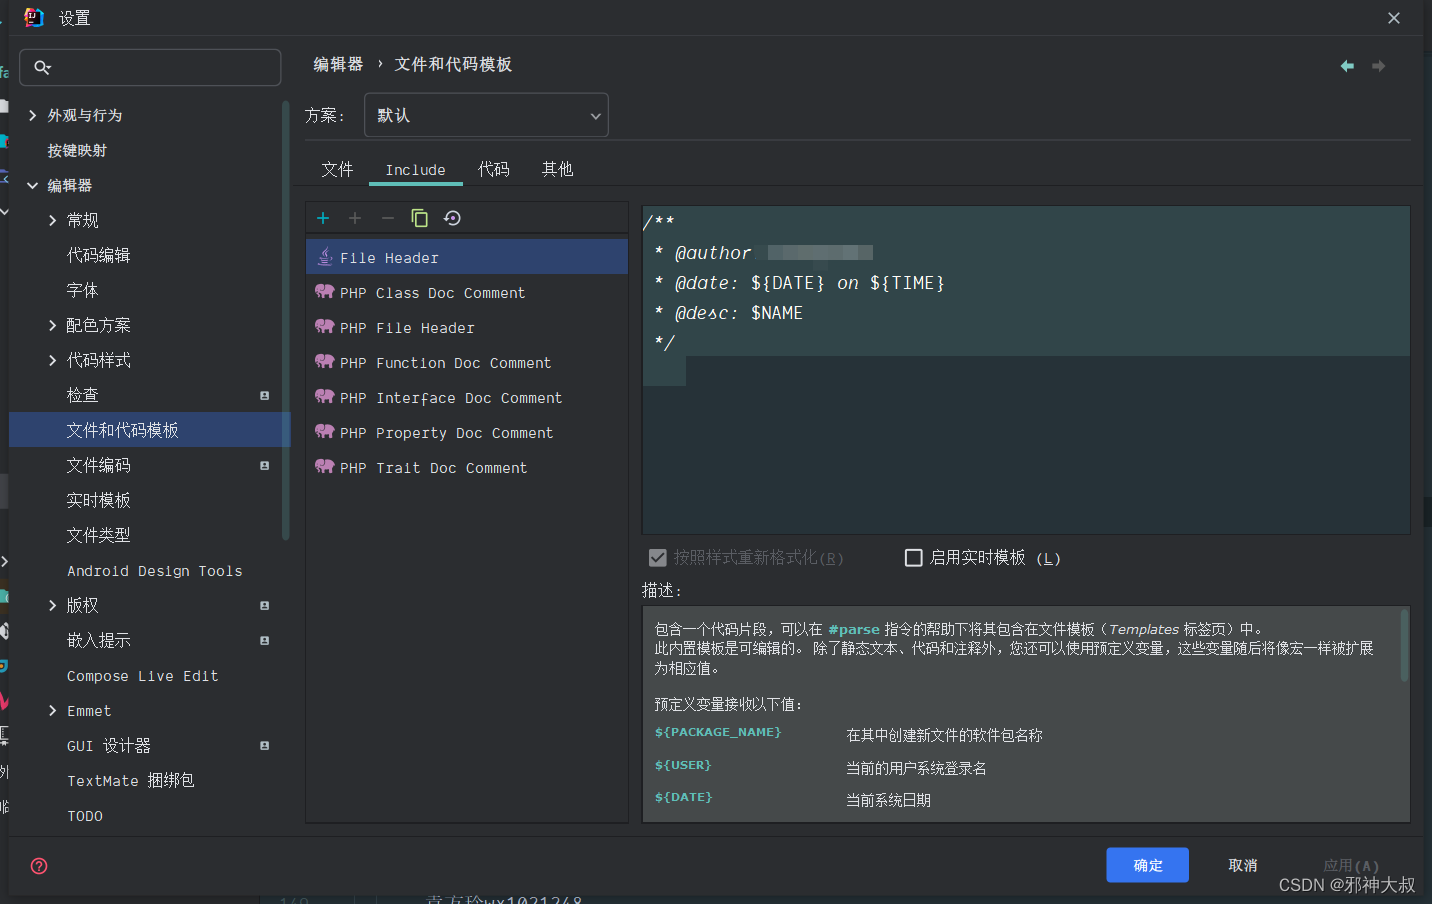
Task: Click the project-level badge icon next to 嵌入提示
Action: pos(264,641)
